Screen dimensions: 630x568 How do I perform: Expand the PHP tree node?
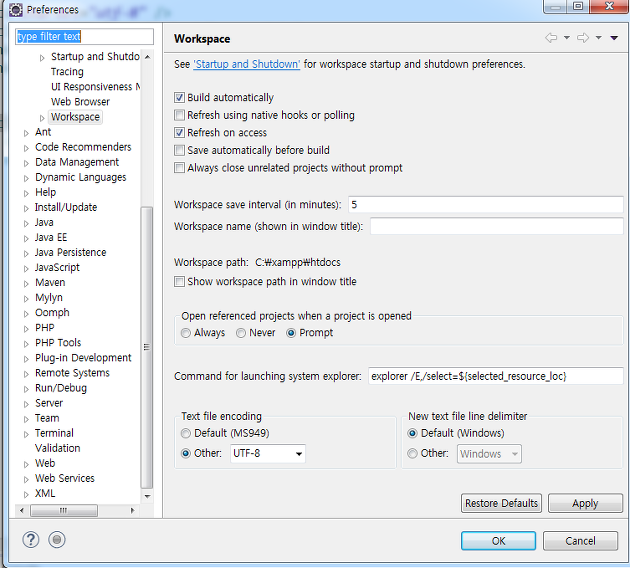pos(26,329)
